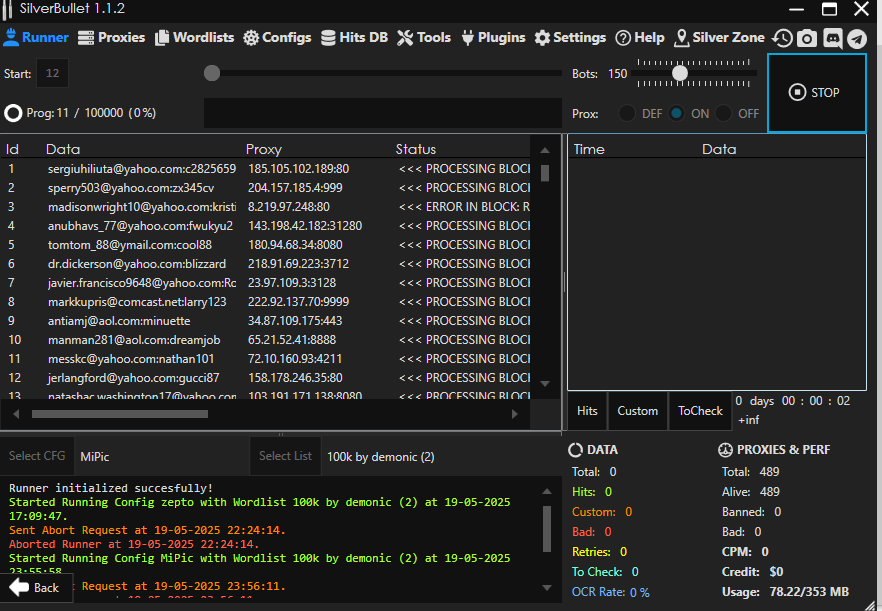Click the Hits DB database icon
This screenshot has width=882, height=611.
[329, 38]
